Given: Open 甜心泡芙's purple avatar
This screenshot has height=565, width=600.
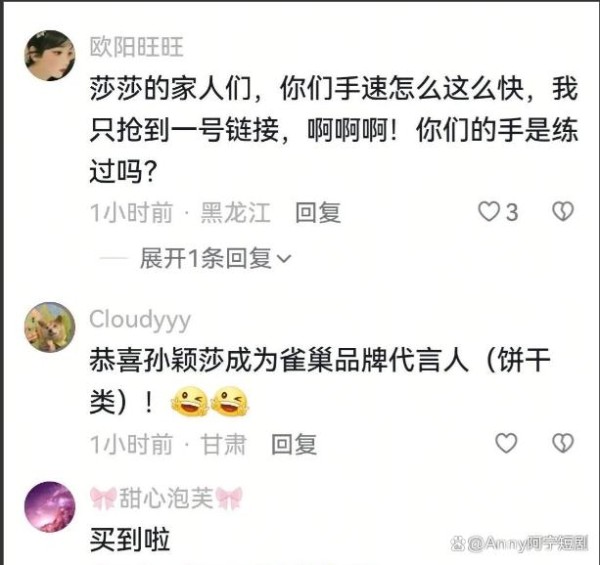Looking at the screenshot, I should [50, 507].
